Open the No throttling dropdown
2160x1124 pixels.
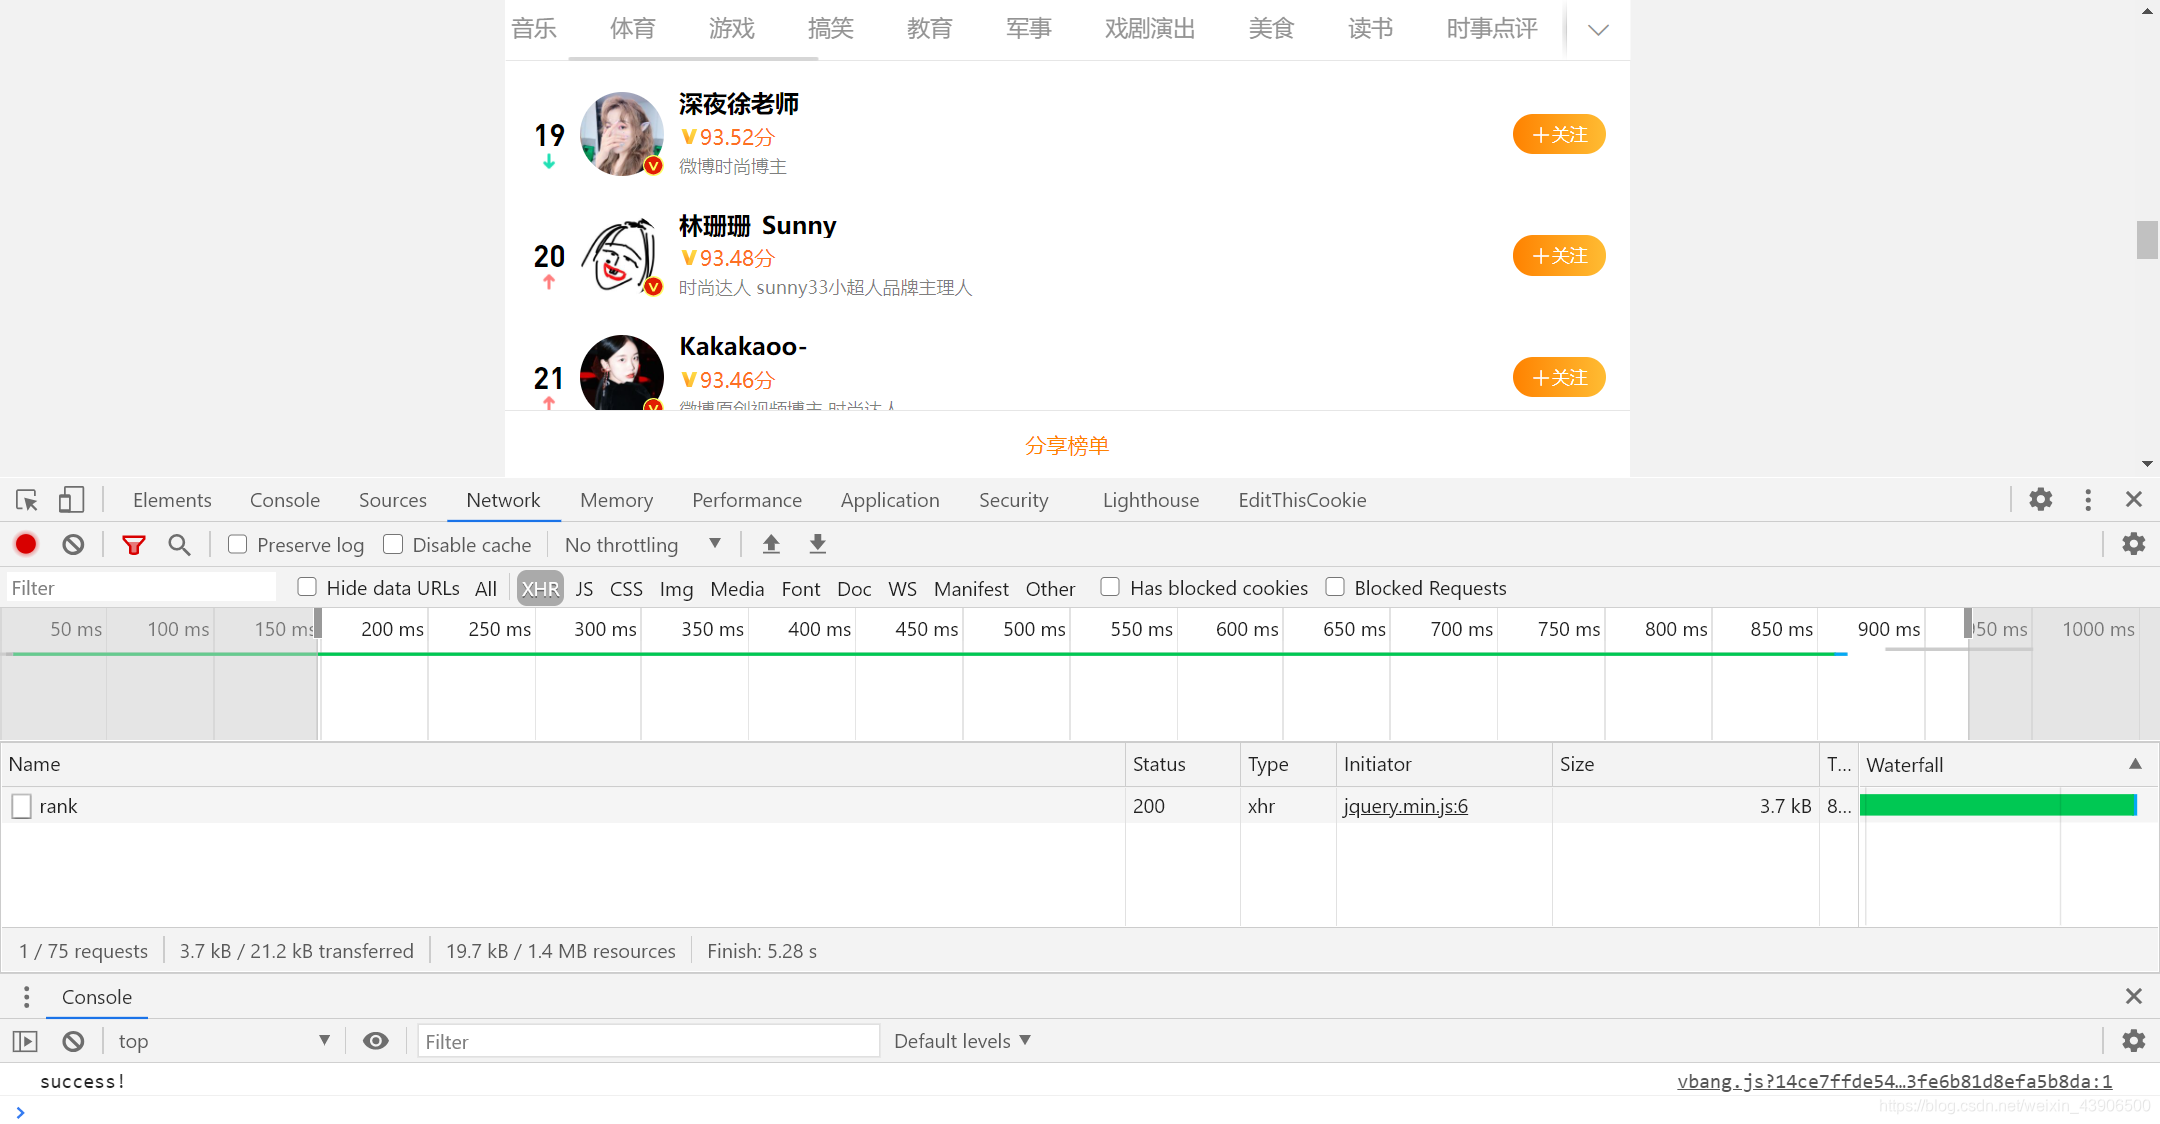642,544
